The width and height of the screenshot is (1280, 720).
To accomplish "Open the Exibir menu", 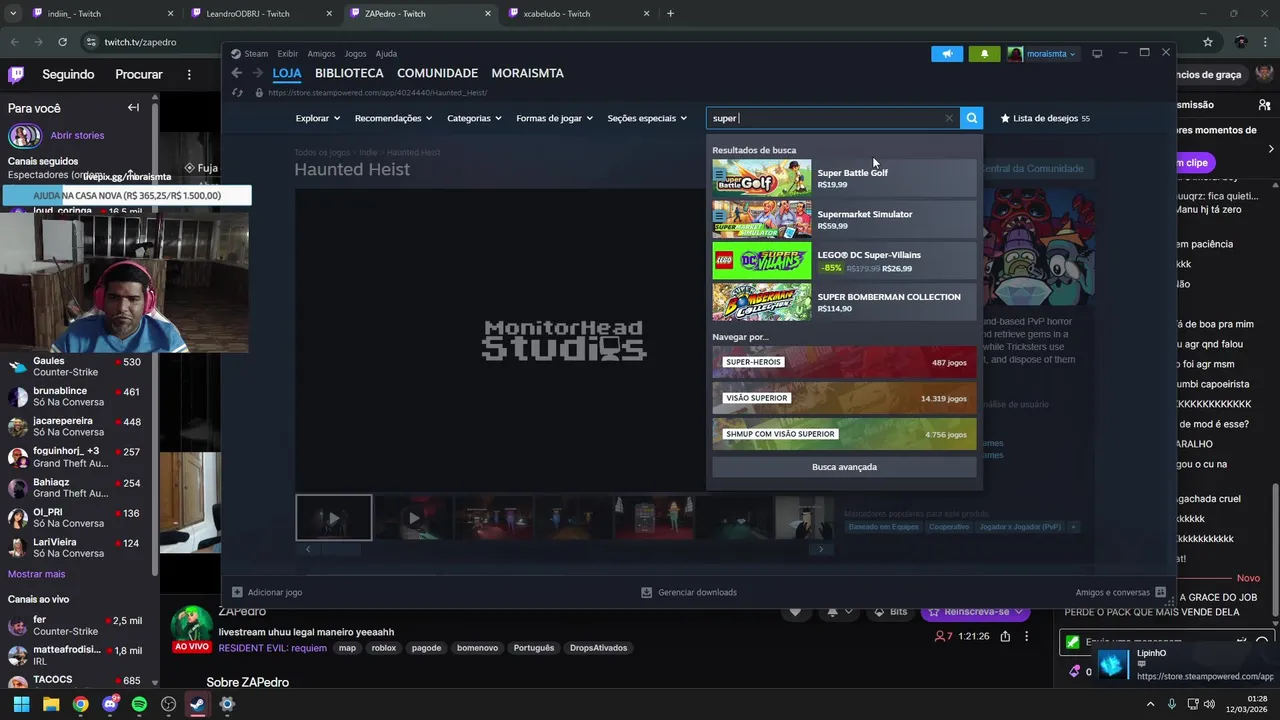I will click(x=288, y=54).
